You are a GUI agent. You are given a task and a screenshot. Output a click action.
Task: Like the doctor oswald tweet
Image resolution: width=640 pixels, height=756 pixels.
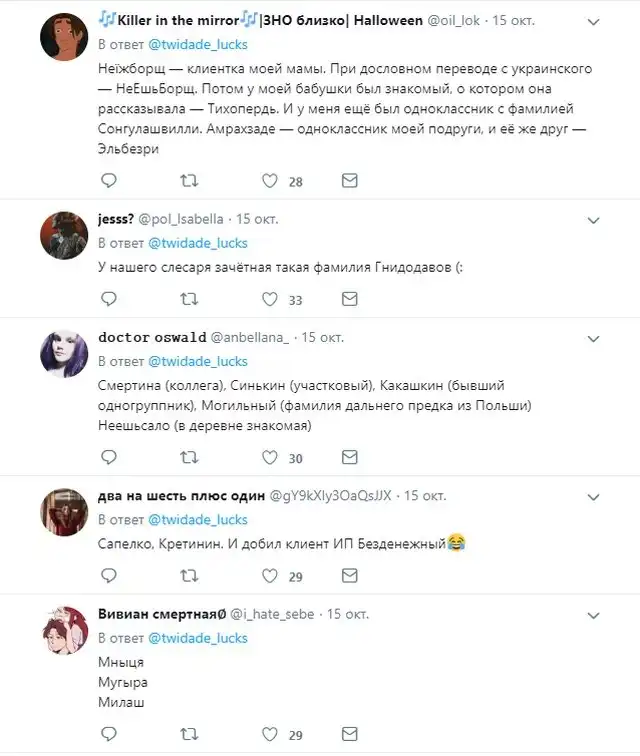tap(270, 458)
